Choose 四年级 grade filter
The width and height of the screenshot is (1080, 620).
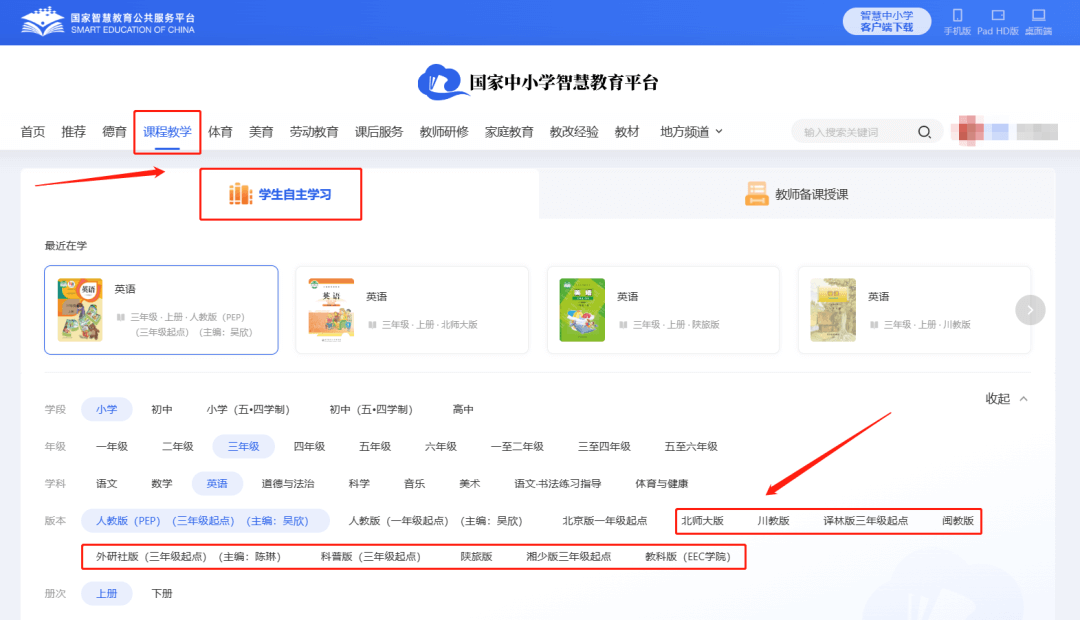coord(309,446)
